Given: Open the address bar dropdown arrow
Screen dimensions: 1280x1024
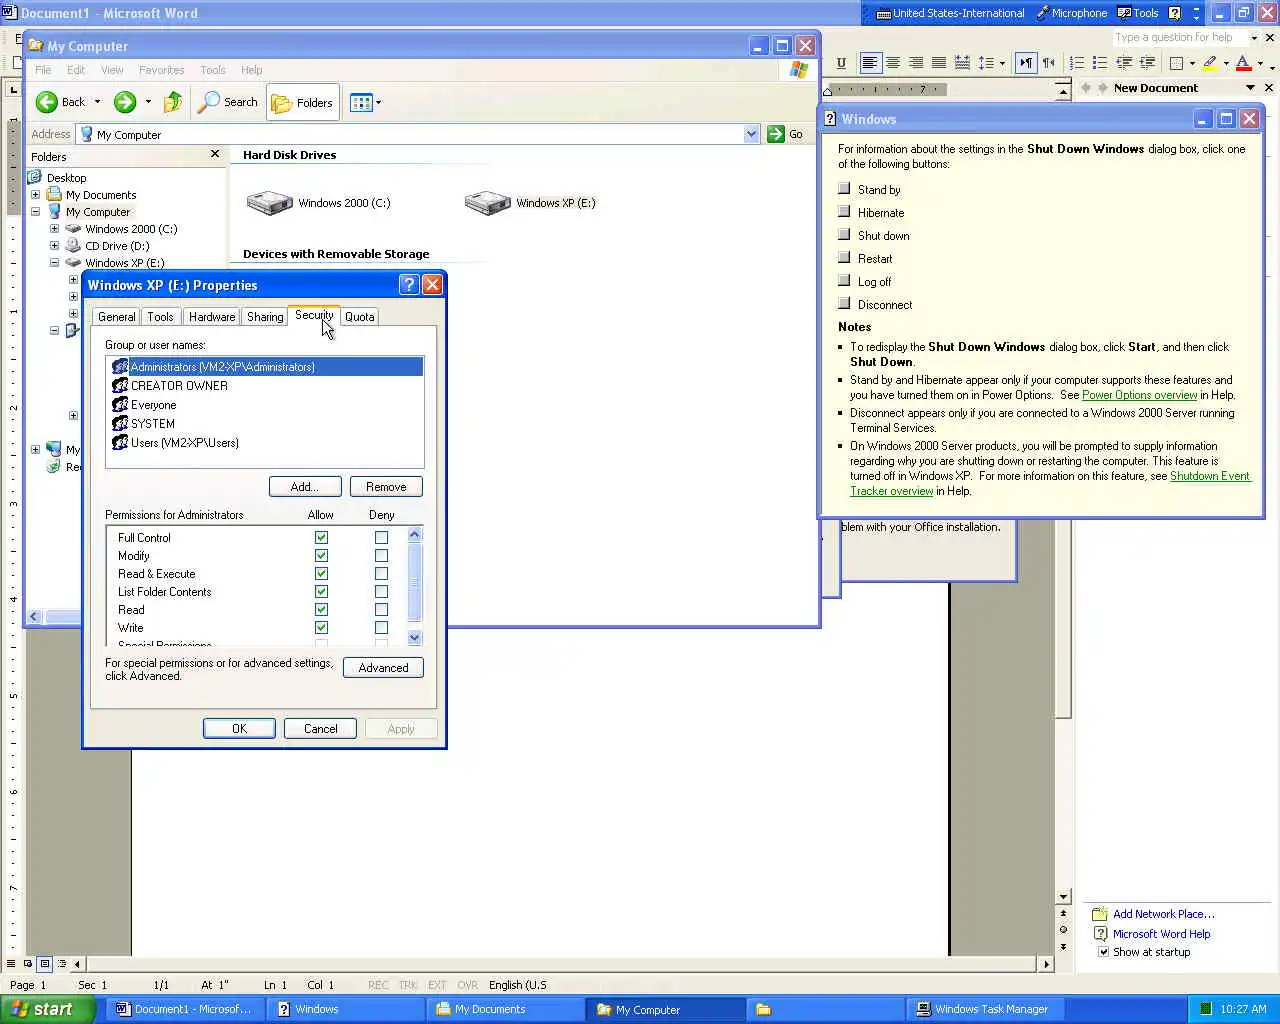Looking at the screenshot, I should 751,134.
